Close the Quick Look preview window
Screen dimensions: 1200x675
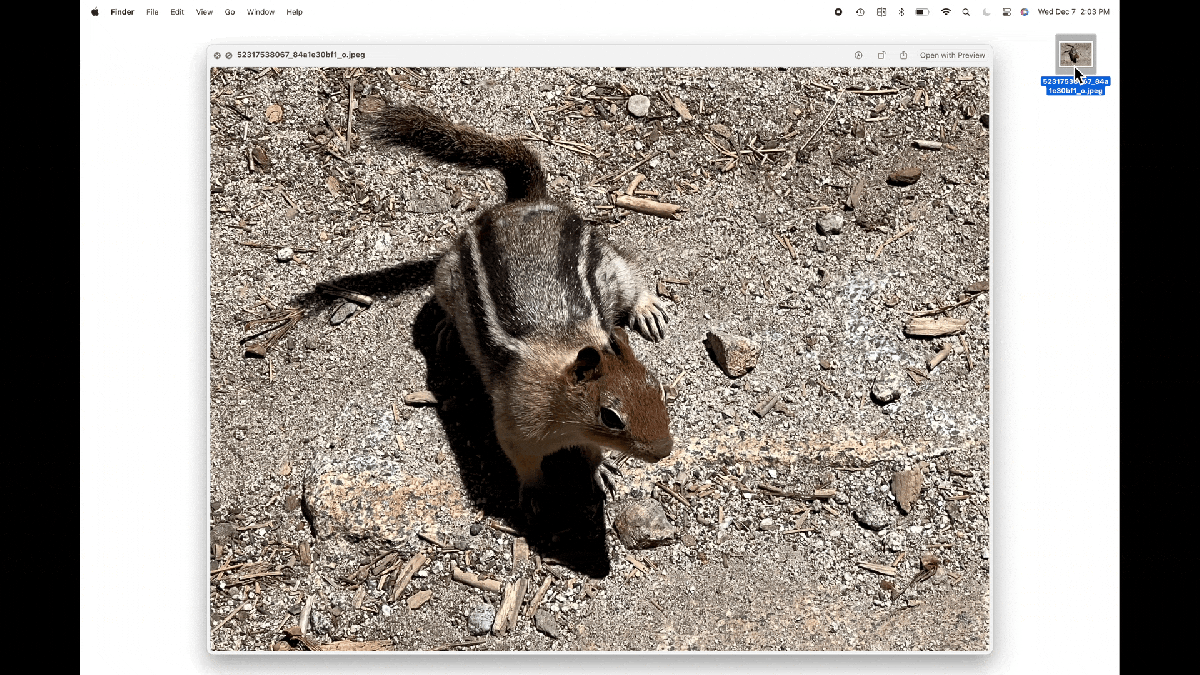217,55
